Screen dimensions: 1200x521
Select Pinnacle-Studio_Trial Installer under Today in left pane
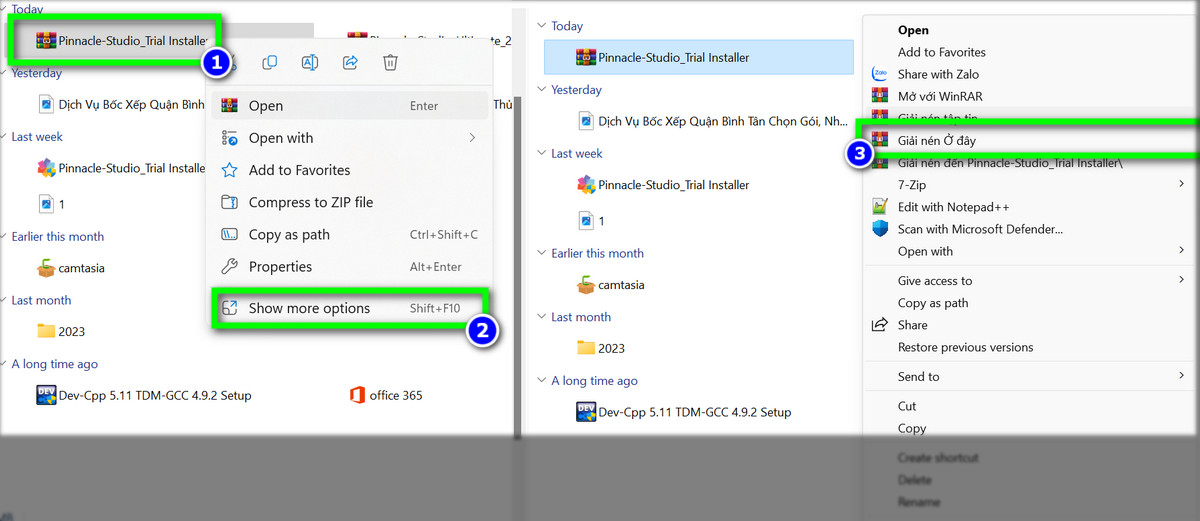[120, 41]
